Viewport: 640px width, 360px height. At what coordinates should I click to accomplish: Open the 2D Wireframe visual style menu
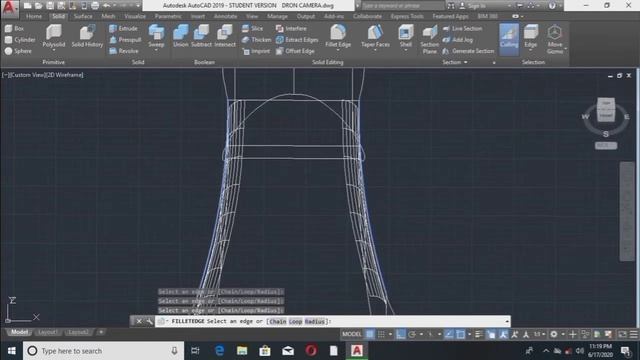(66, 75)
